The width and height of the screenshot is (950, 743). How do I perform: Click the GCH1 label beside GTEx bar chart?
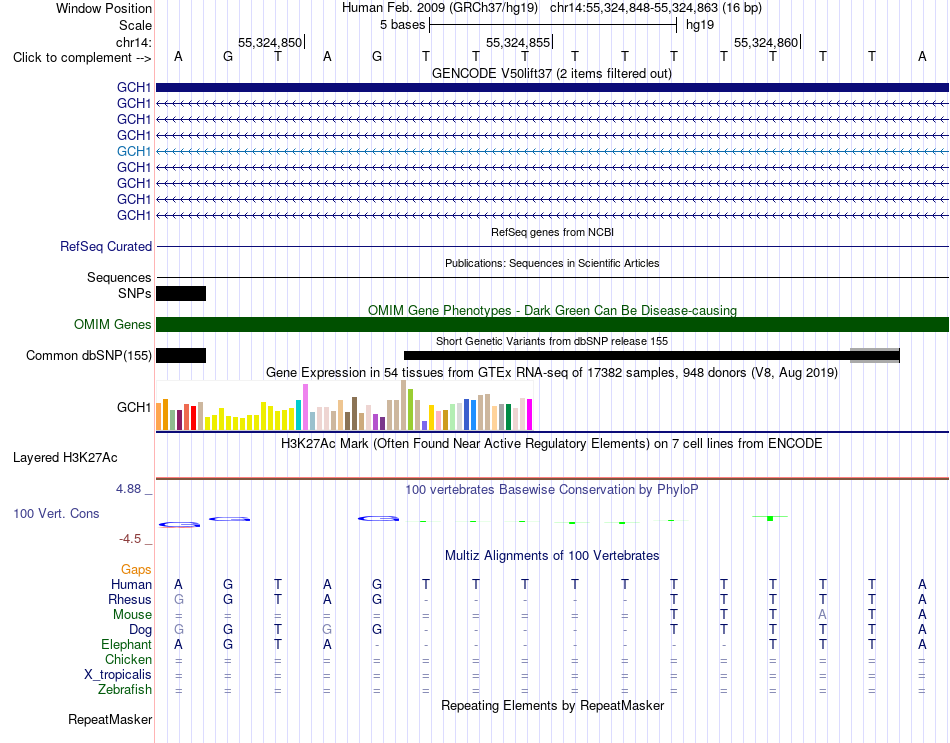pyautogui.click(x=134, y=407)
